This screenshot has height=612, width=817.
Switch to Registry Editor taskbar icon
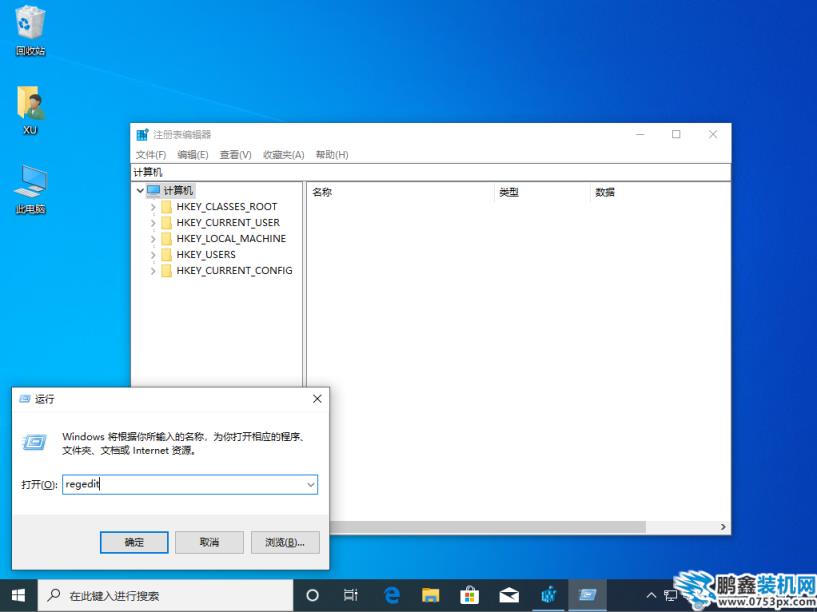[548, 595]
